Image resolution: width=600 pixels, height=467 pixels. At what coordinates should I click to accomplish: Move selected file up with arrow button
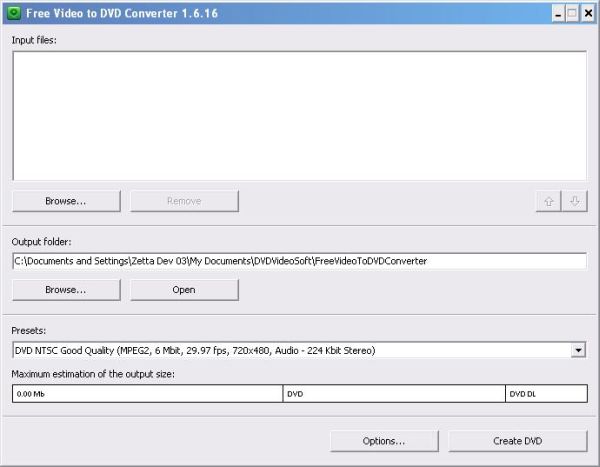tap(548, 201)
